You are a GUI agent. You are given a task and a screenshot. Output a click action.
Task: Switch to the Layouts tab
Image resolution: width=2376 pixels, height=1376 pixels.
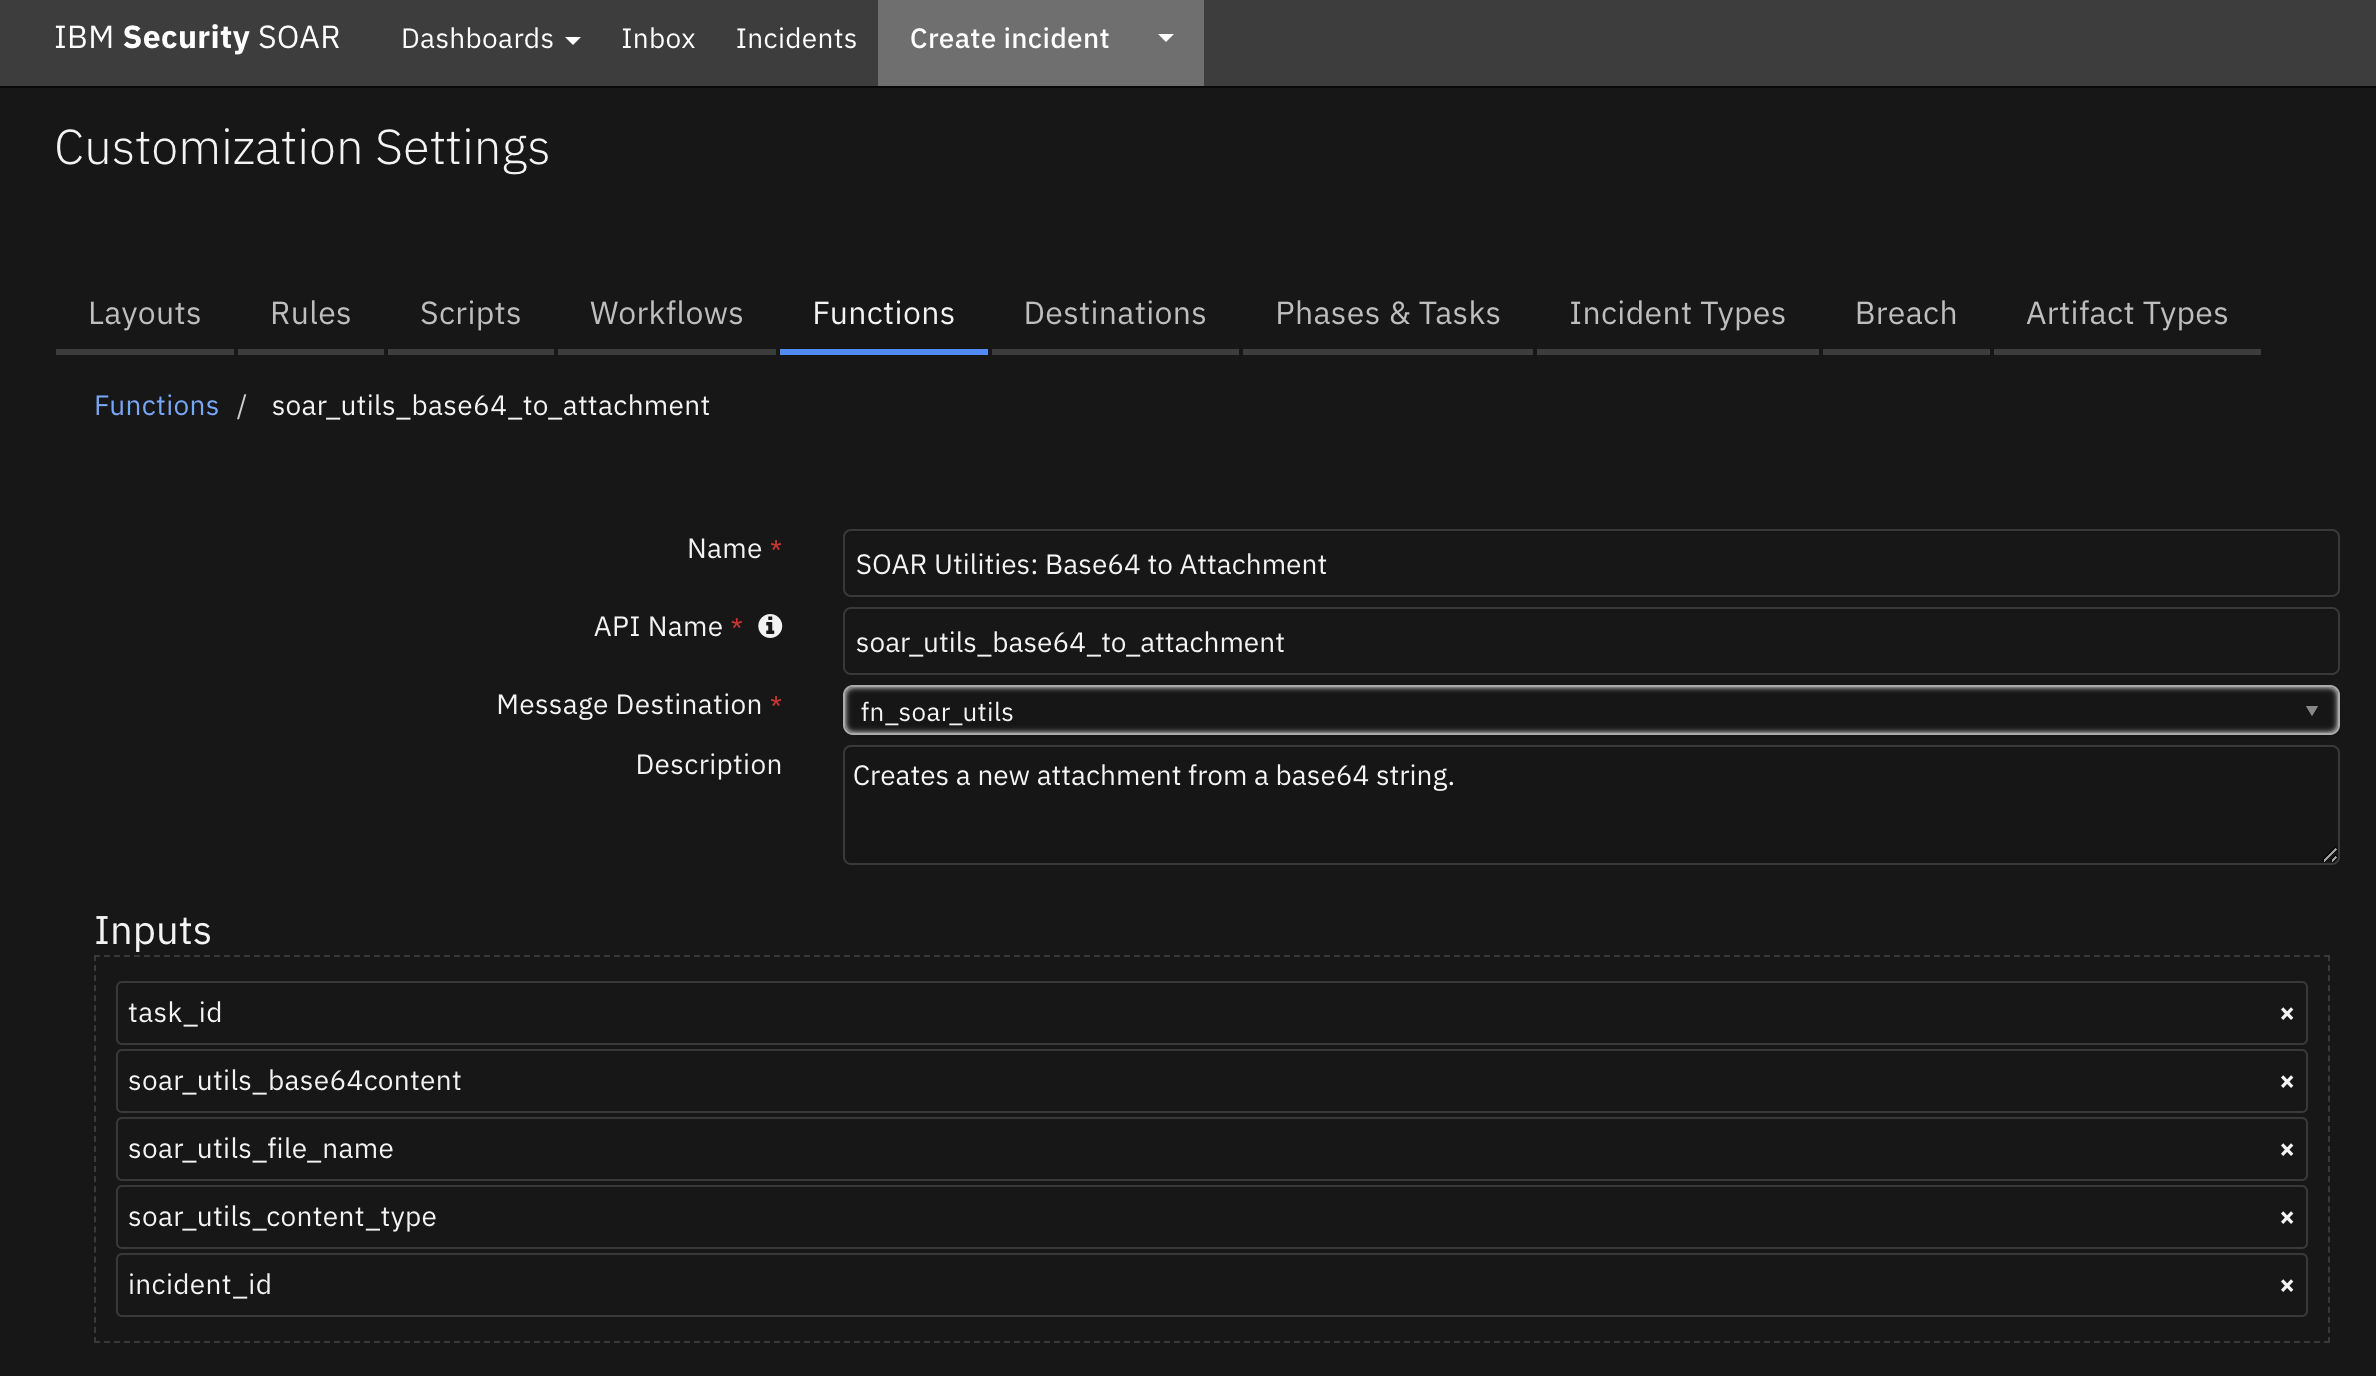point(144,311)
